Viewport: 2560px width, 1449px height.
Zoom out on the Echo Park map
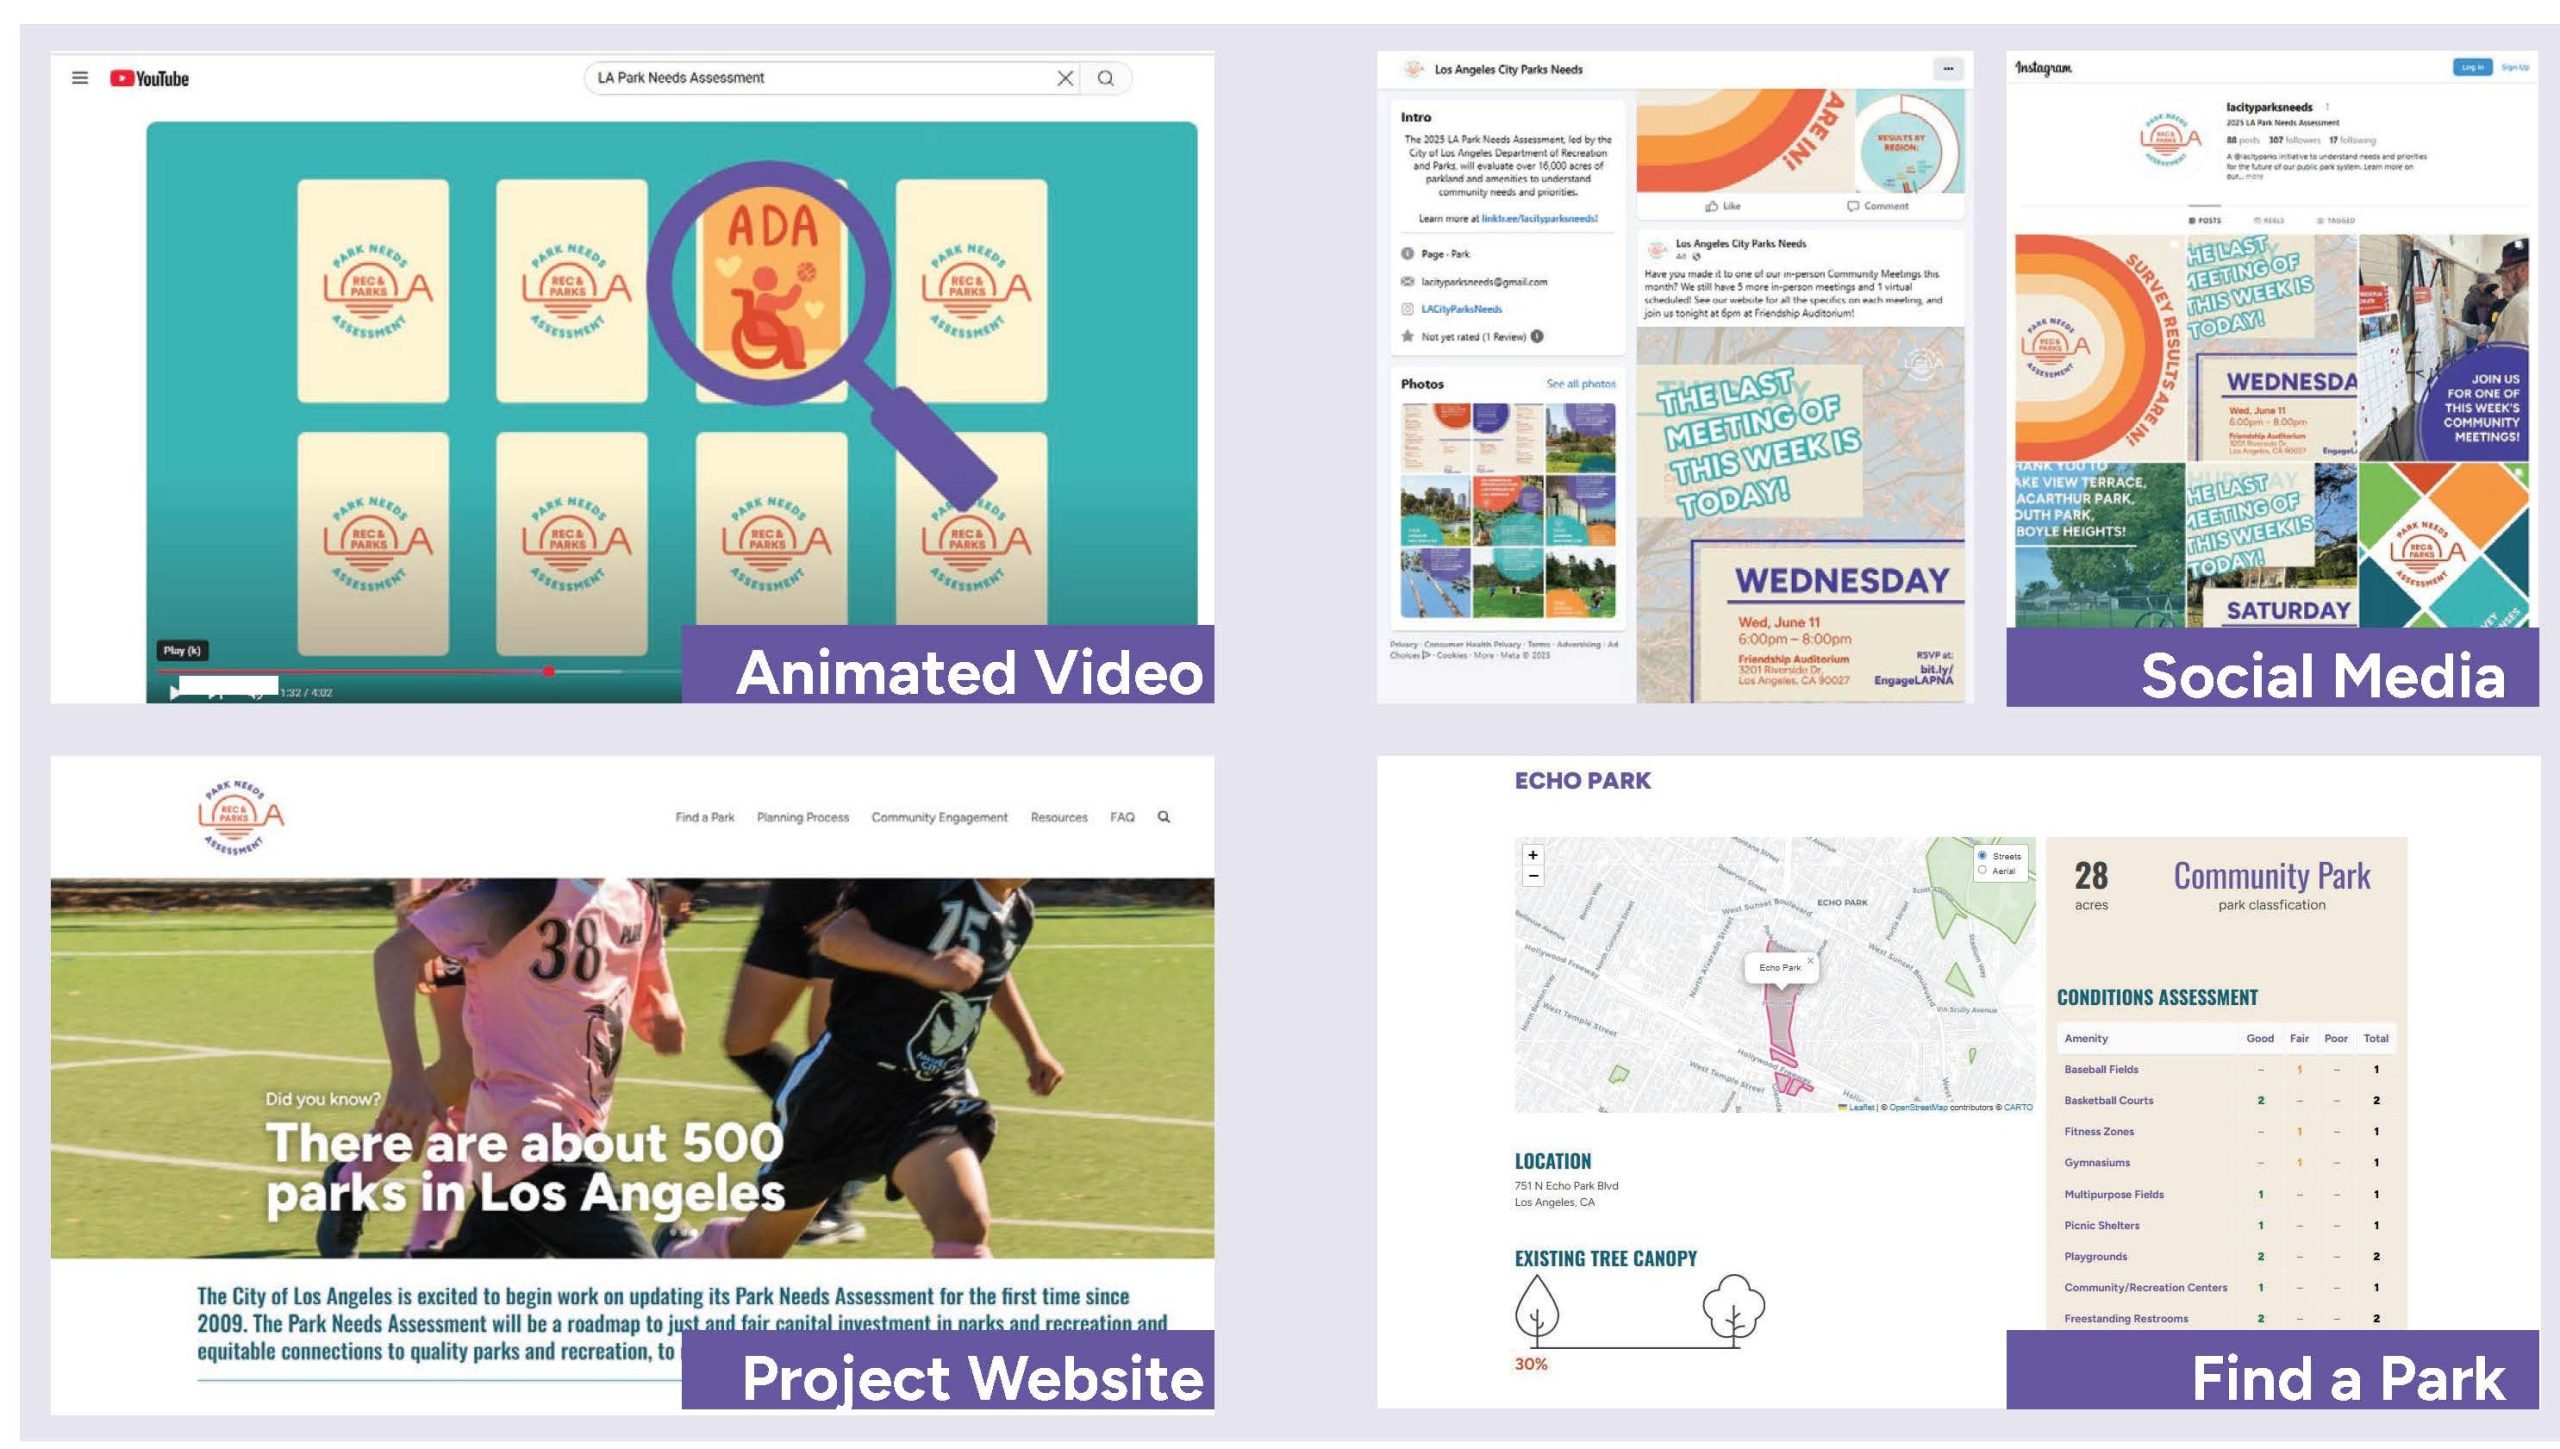pos(1533,876)
